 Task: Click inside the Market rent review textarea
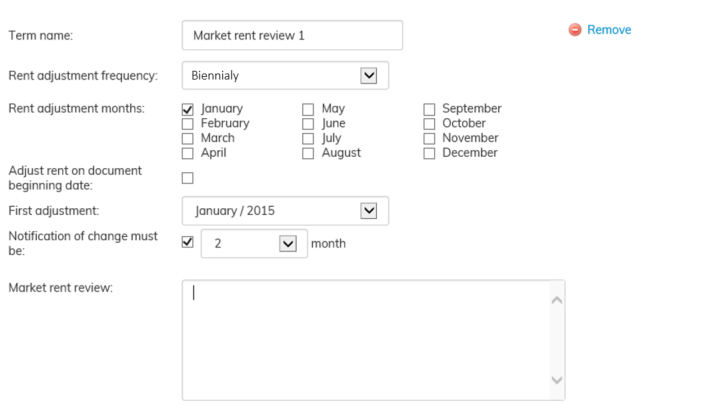pyautogui.click(x=365, y=340)
